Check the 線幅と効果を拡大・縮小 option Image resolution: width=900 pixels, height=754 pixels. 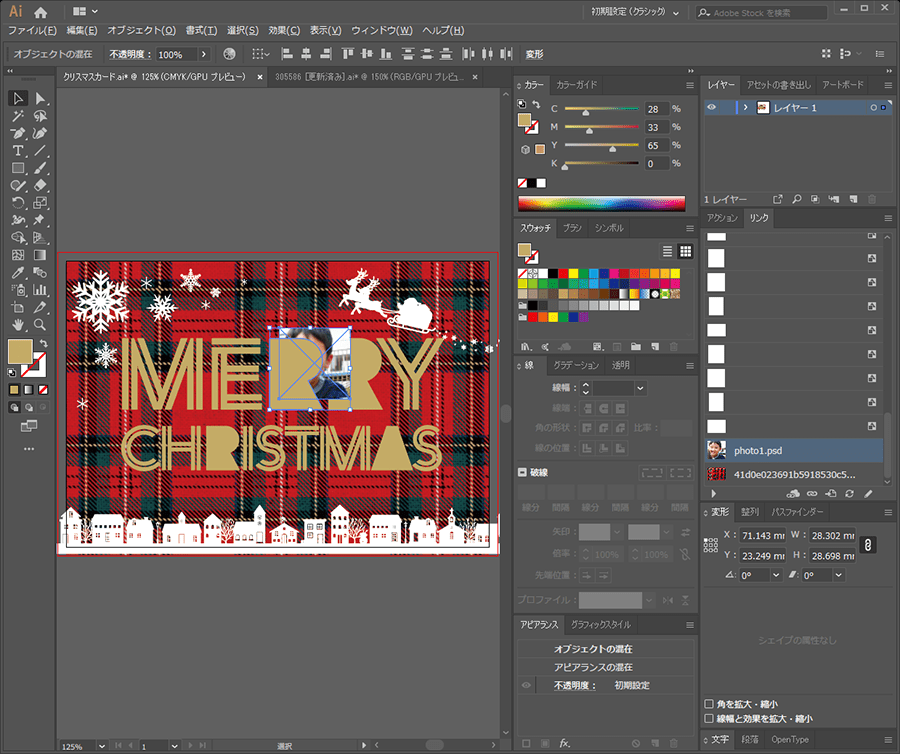710,718
